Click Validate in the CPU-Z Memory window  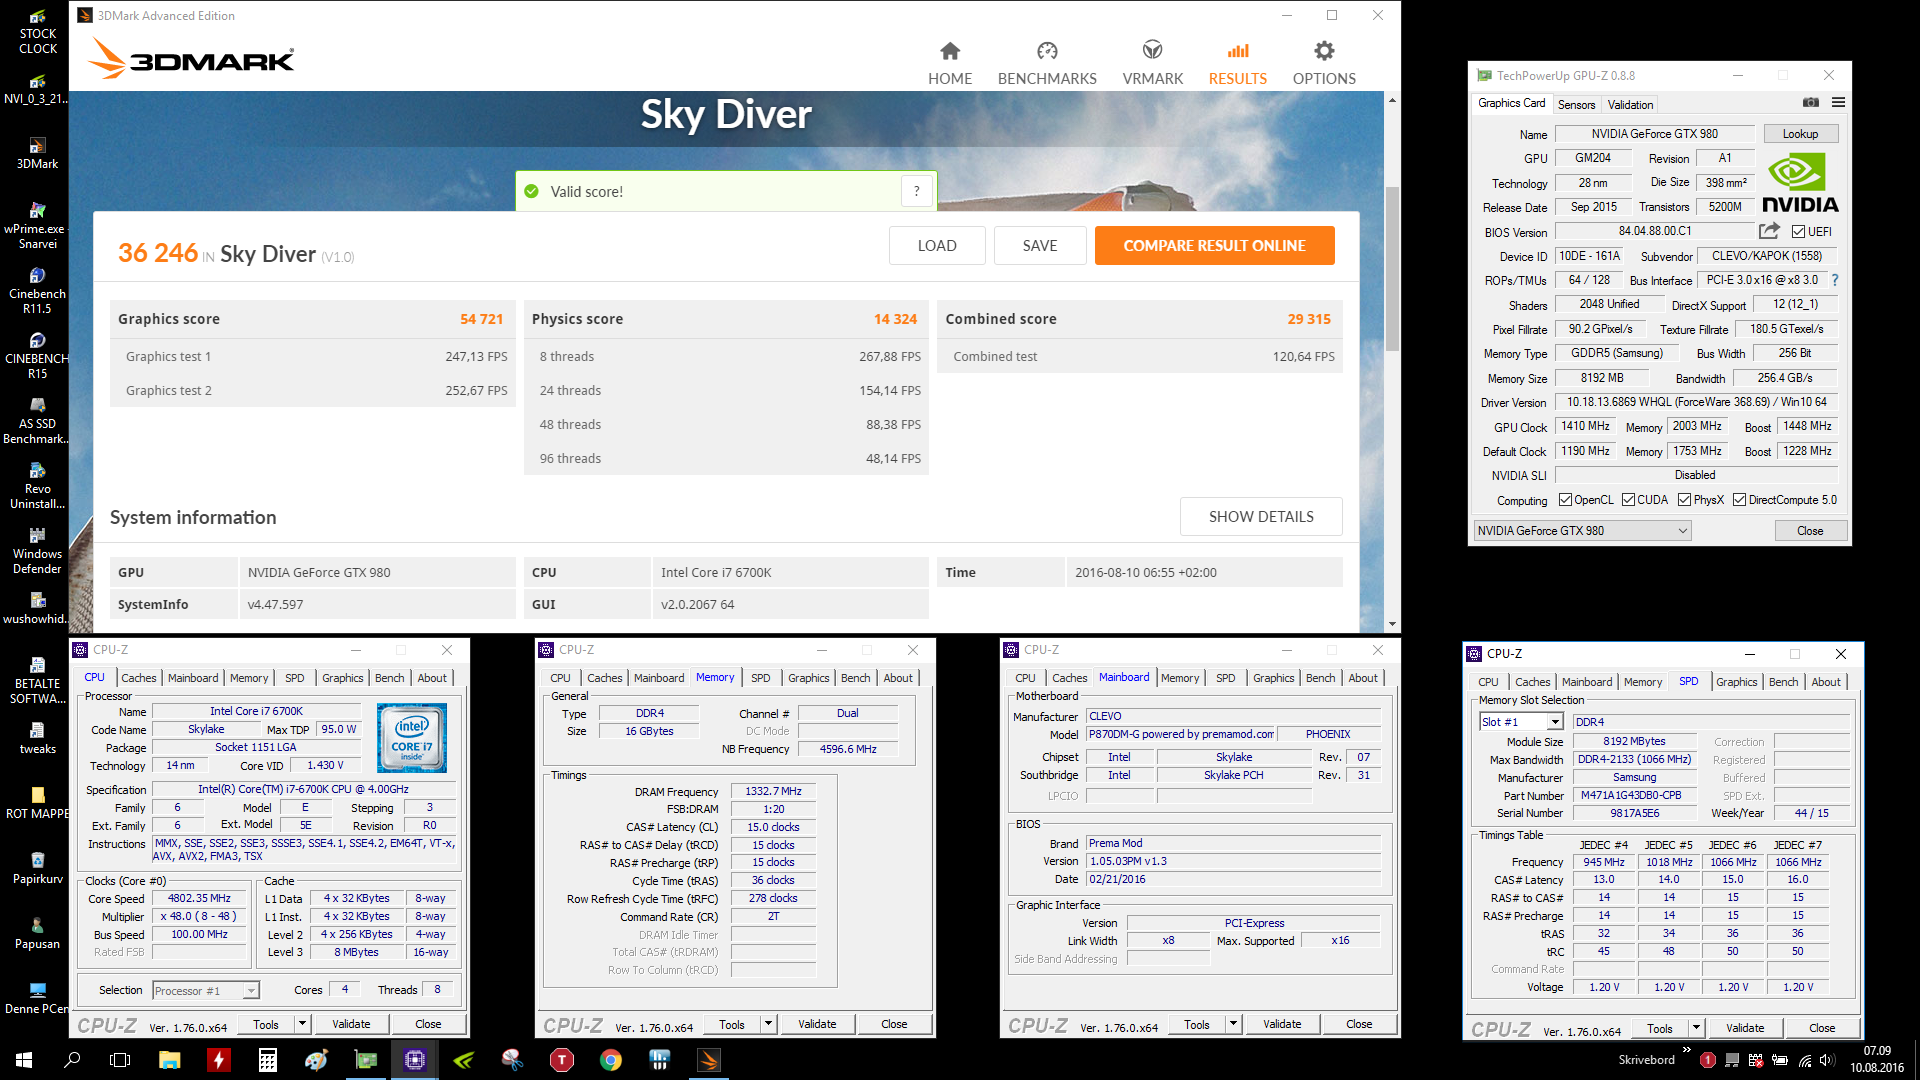[817, 1024]
